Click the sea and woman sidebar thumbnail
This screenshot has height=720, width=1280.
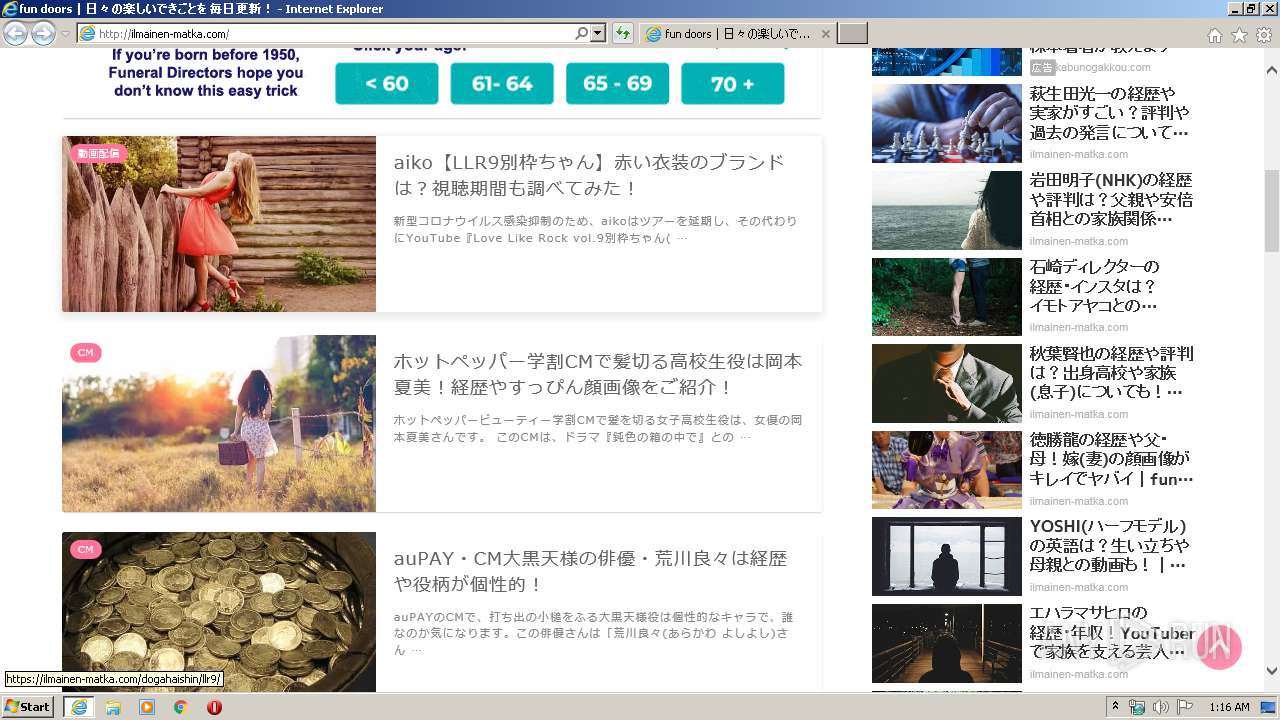pos(947,210)
